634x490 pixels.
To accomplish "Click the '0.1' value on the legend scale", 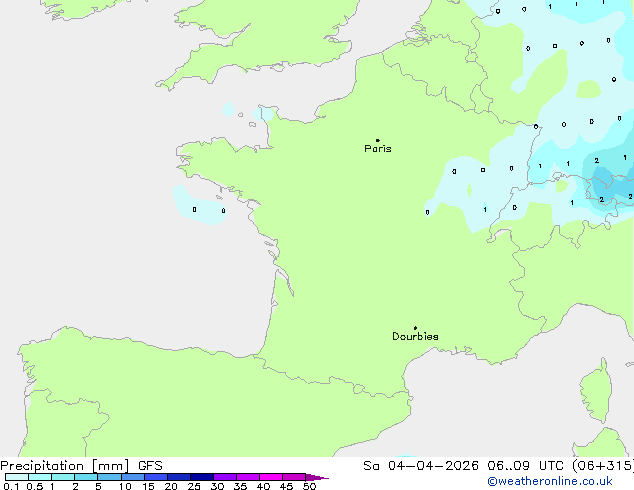I will point(10,486).
